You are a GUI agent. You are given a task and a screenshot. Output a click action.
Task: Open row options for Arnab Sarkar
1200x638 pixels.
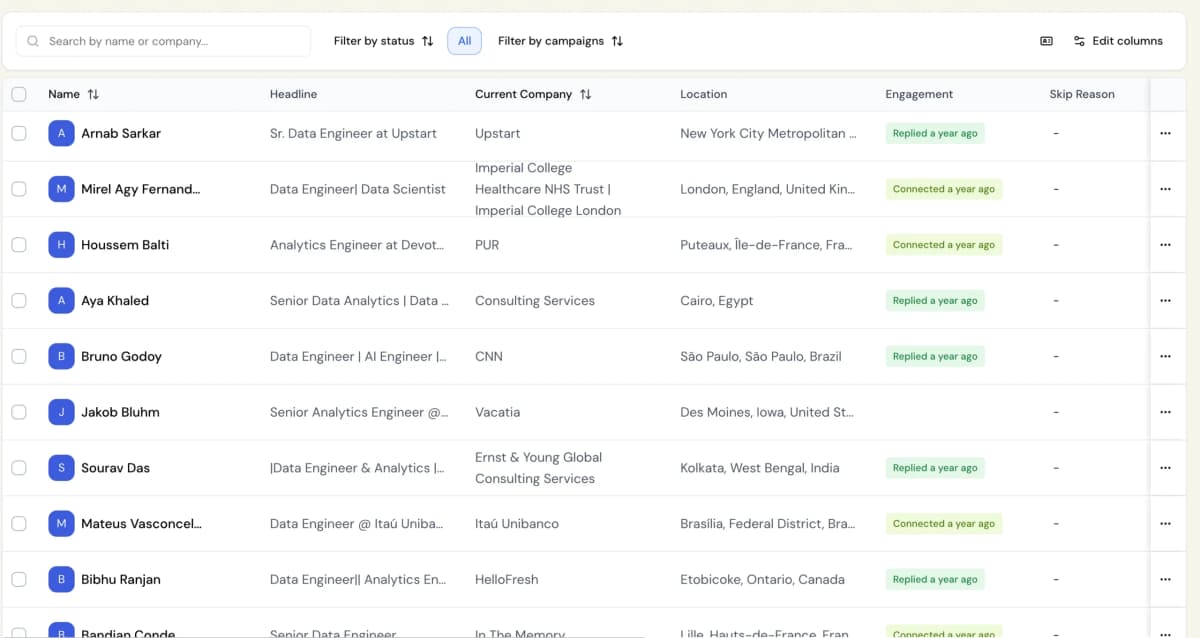point(1165,133)
